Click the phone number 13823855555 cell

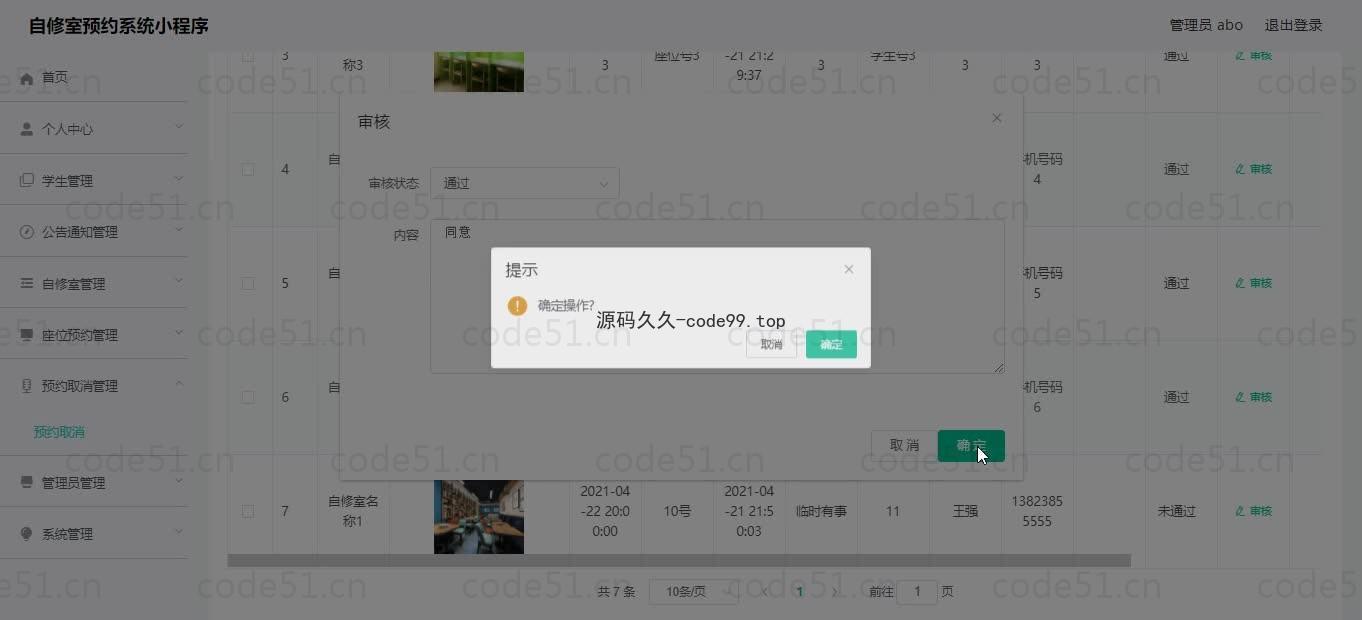(1037, 511)
